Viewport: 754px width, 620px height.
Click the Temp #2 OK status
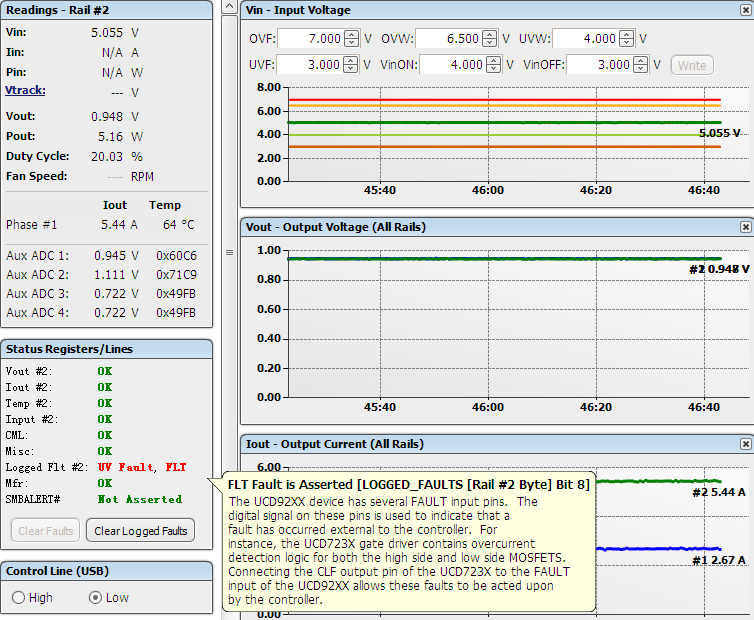105,403
